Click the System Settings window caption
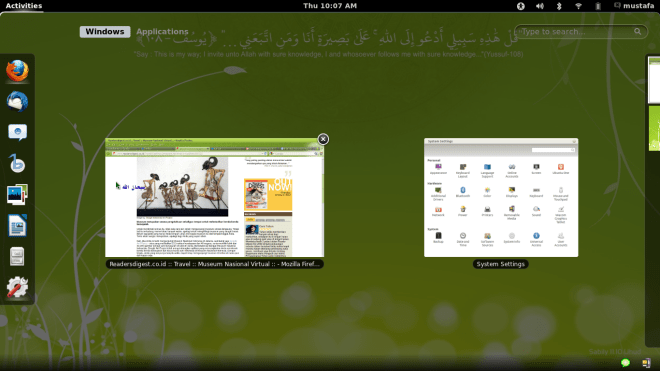This screenshot has height=371, width=660. coord(500,264)
